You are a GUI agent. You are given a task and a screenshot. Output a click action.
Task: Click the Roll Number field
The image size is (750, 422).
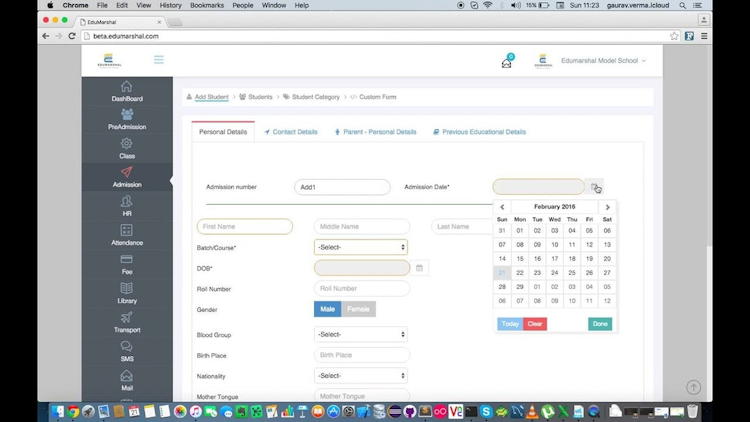click(362, 289)
